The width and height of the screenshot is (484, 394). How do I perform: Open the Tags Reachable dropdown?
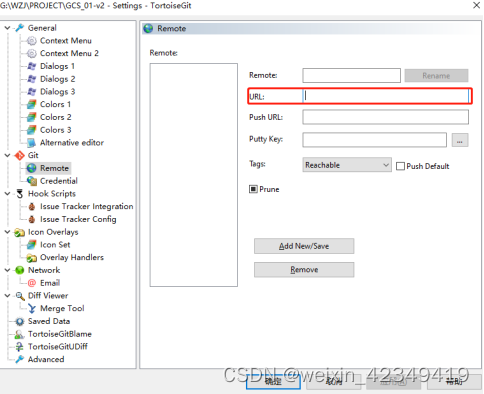pyautogui.click(x=347, y=165)
